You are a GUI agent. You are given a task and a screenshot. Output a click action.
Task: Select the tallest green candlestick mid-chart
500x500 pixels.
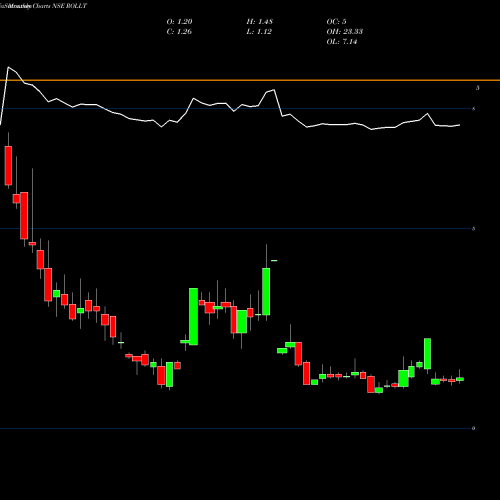(193, 316)
